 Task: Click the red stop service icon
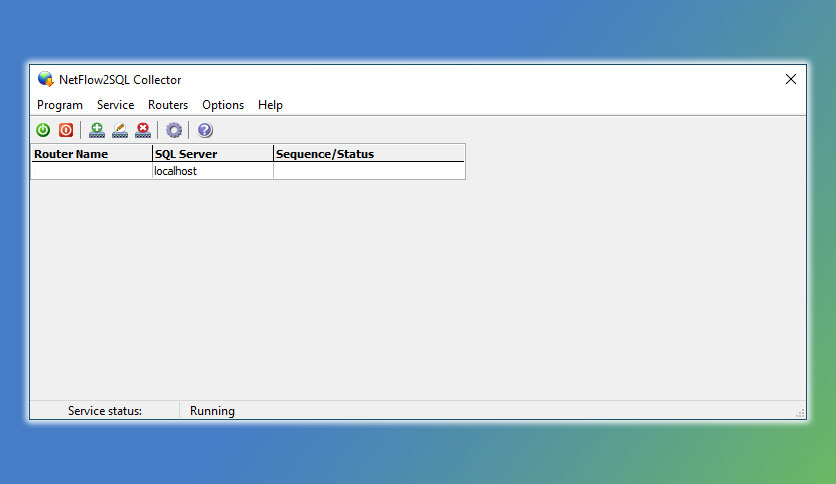click(66, 130)
